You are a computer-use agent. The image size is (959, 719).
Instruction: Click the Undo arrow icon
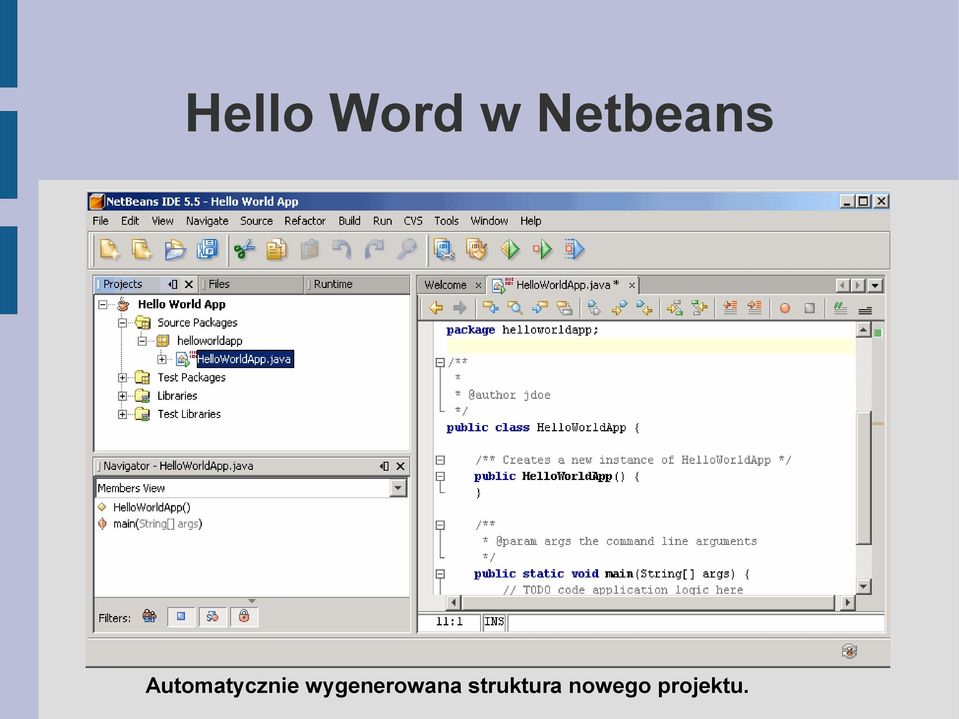[x=342, y=249]
